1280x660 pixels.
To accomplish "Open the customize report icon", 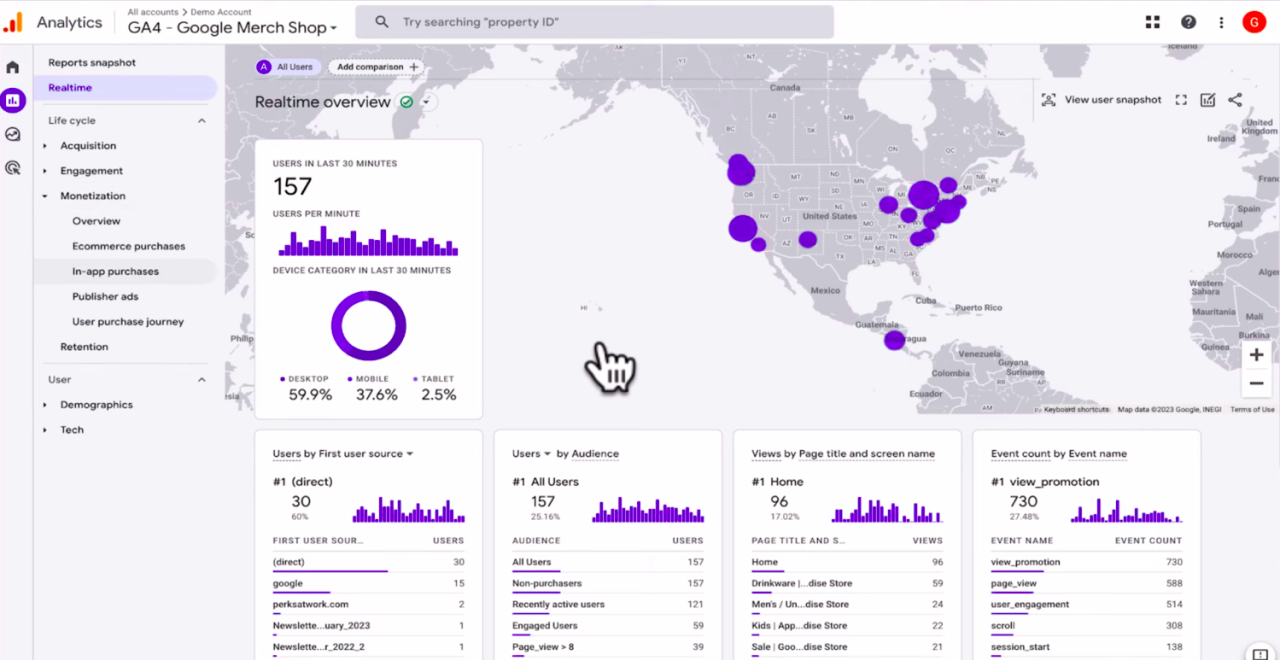I will tap(1207, 99).
